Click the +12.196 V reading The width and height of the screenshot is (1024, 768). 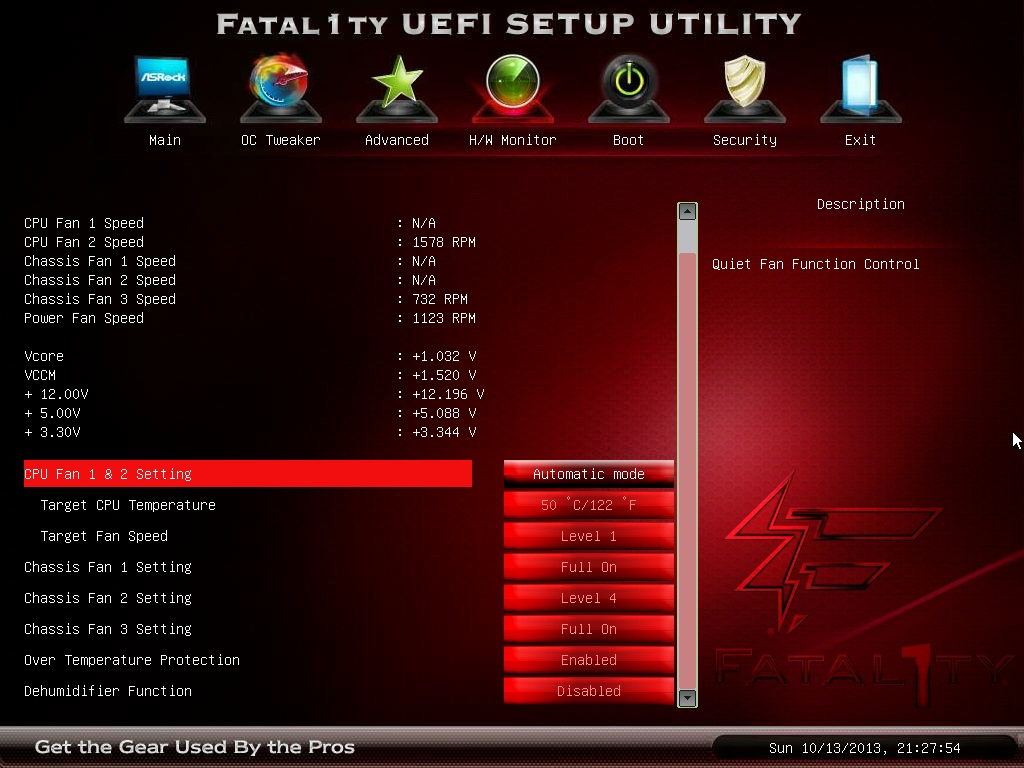[448, 394]
